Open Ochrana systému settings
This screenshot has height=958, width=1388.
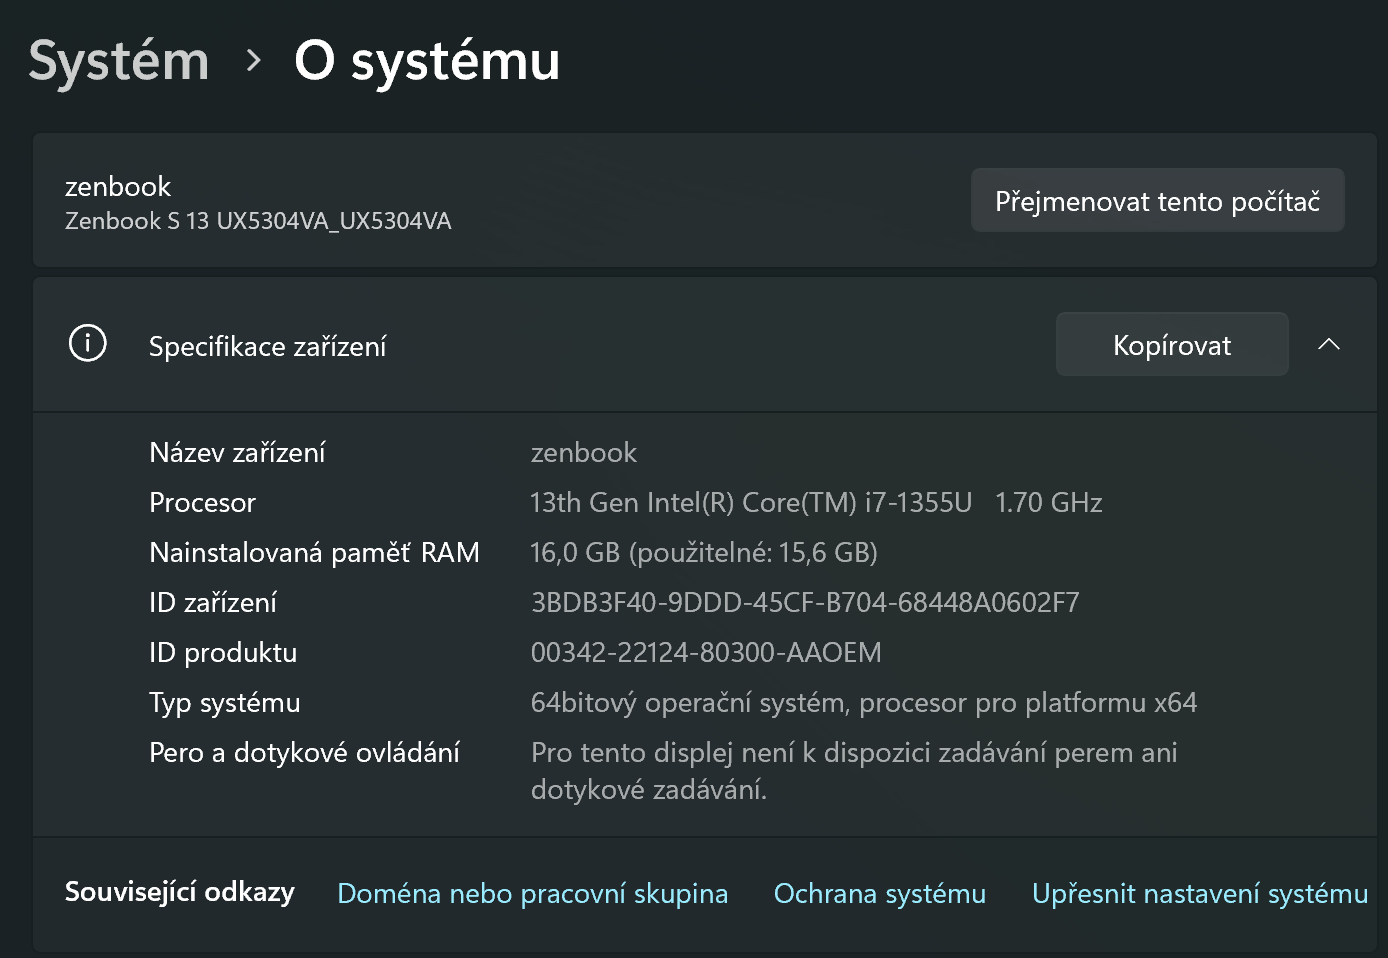point(879,893)
